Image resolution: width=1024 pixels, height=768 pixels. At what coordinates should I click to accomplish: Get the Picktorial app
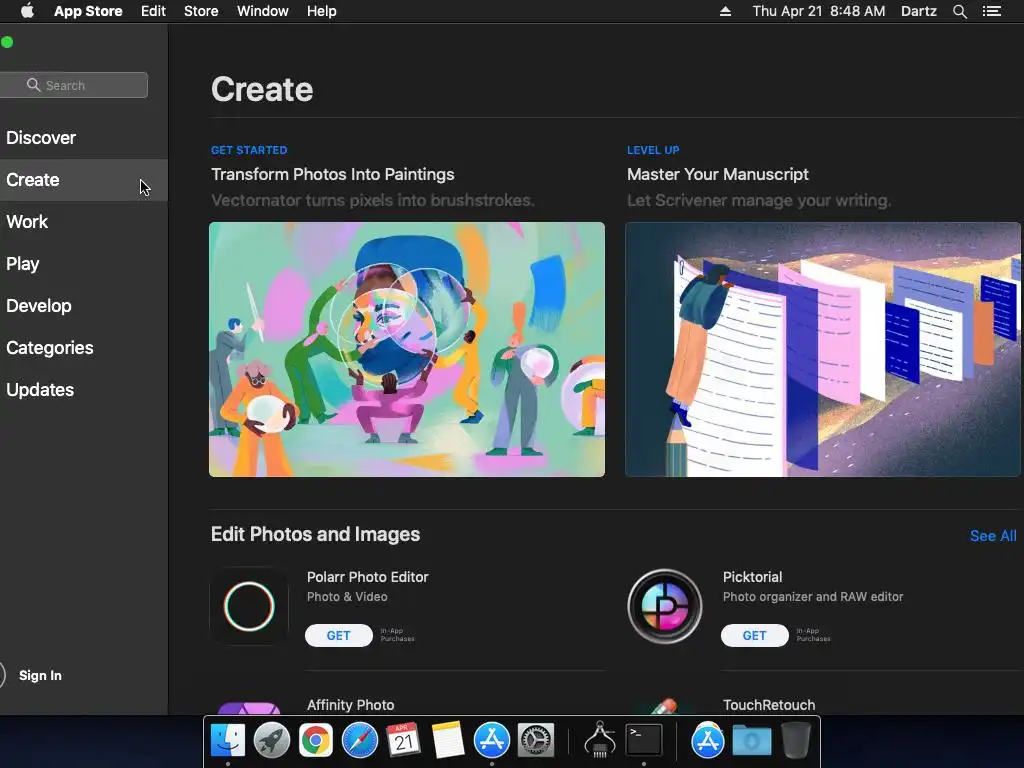(754, 635)
